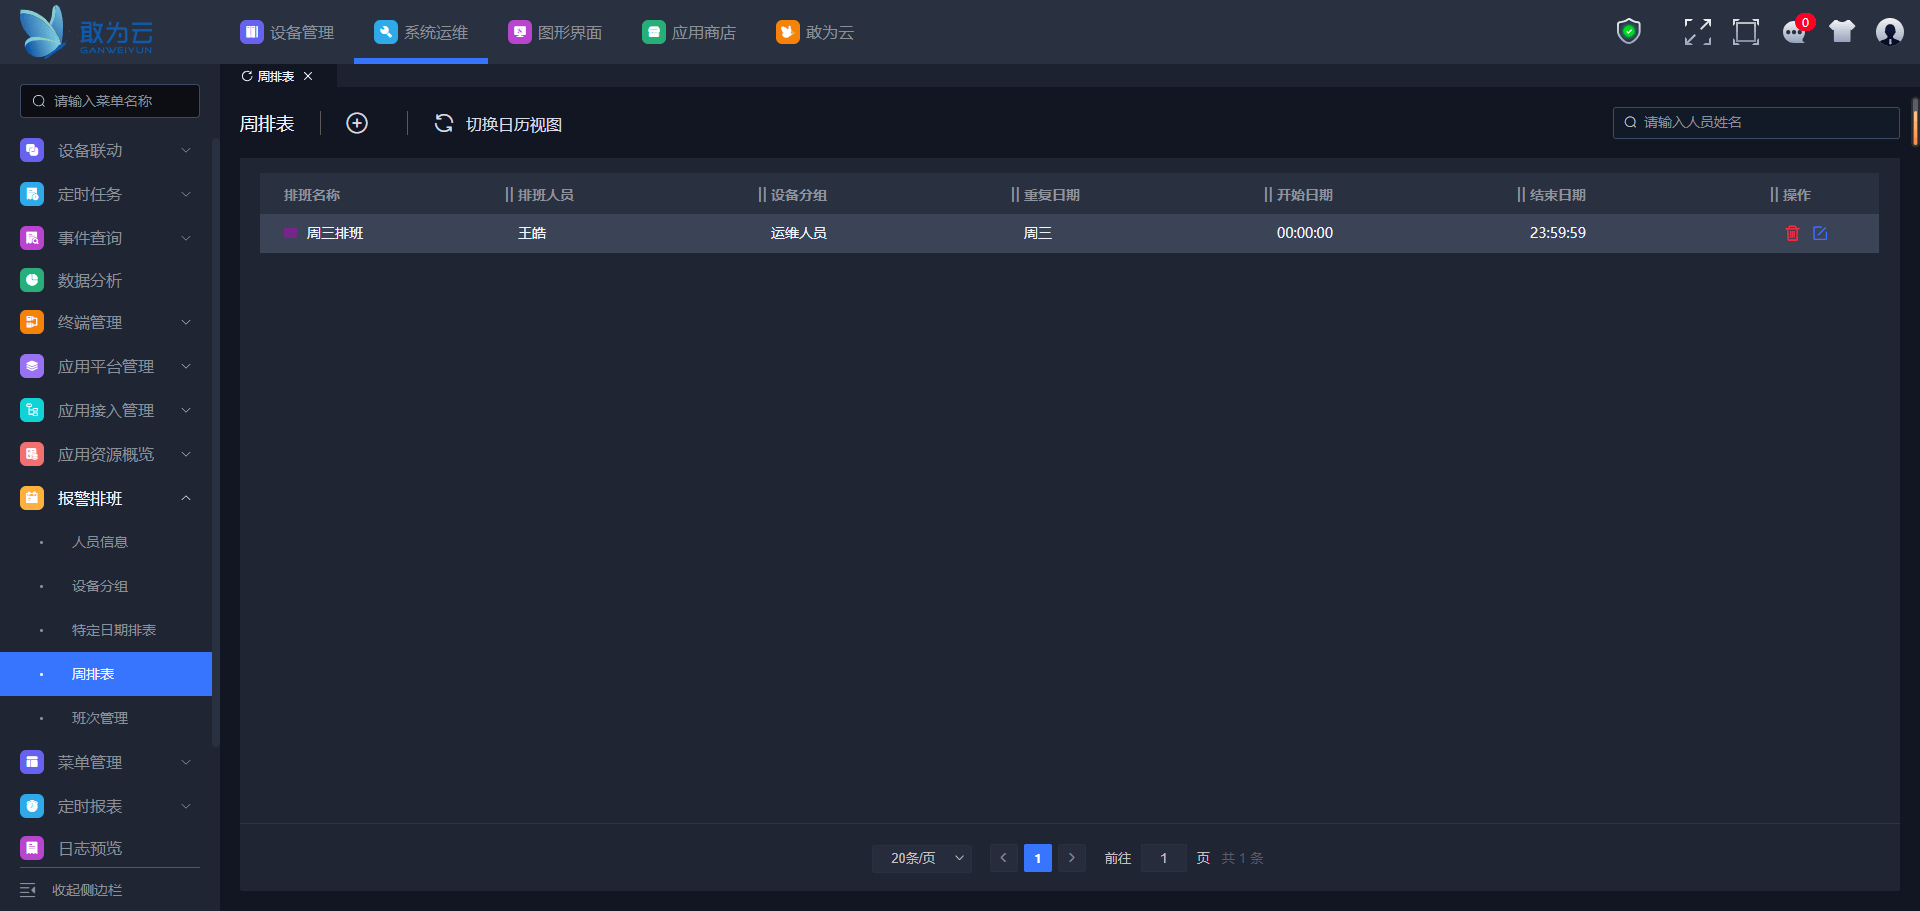1920x911 pixels.
Task: Click the 敢为云 butterfly logo
Action: click(86, 32)
